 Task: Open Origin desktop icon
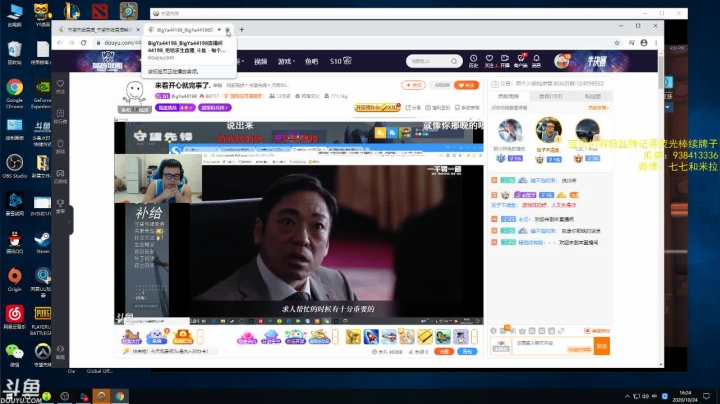click(15, 280)
